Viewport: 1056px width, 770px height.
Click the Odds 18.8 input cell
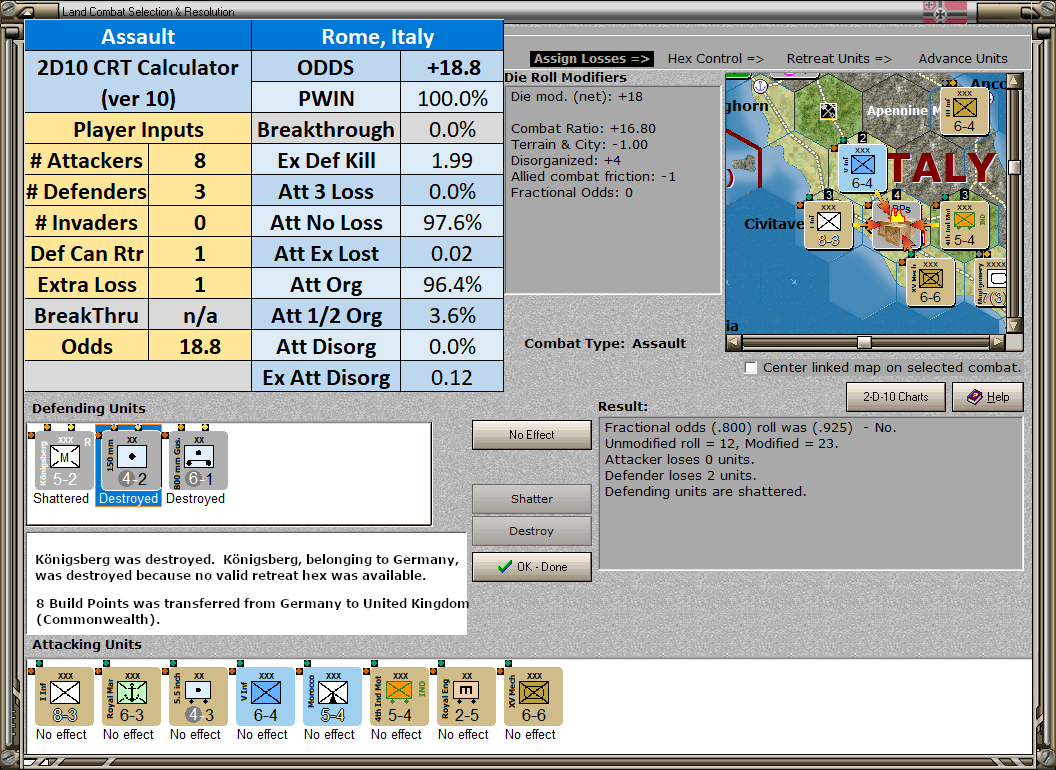point(200,346)
